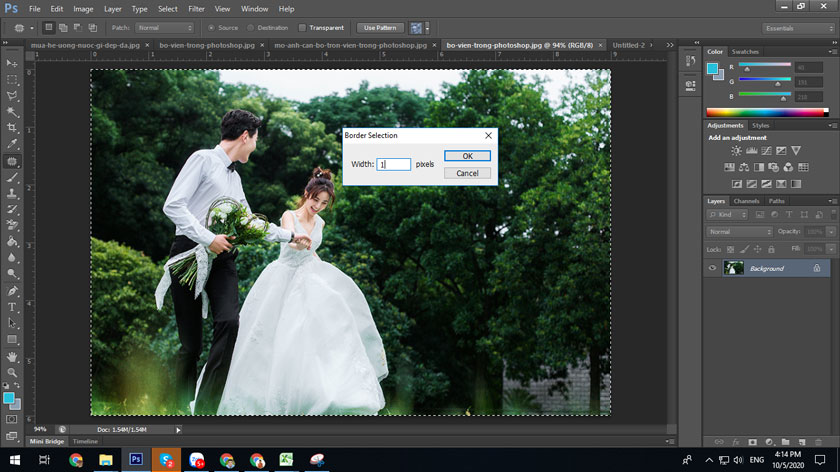
Task: Select the Rectangle shape tool
Action: (12, 340)
